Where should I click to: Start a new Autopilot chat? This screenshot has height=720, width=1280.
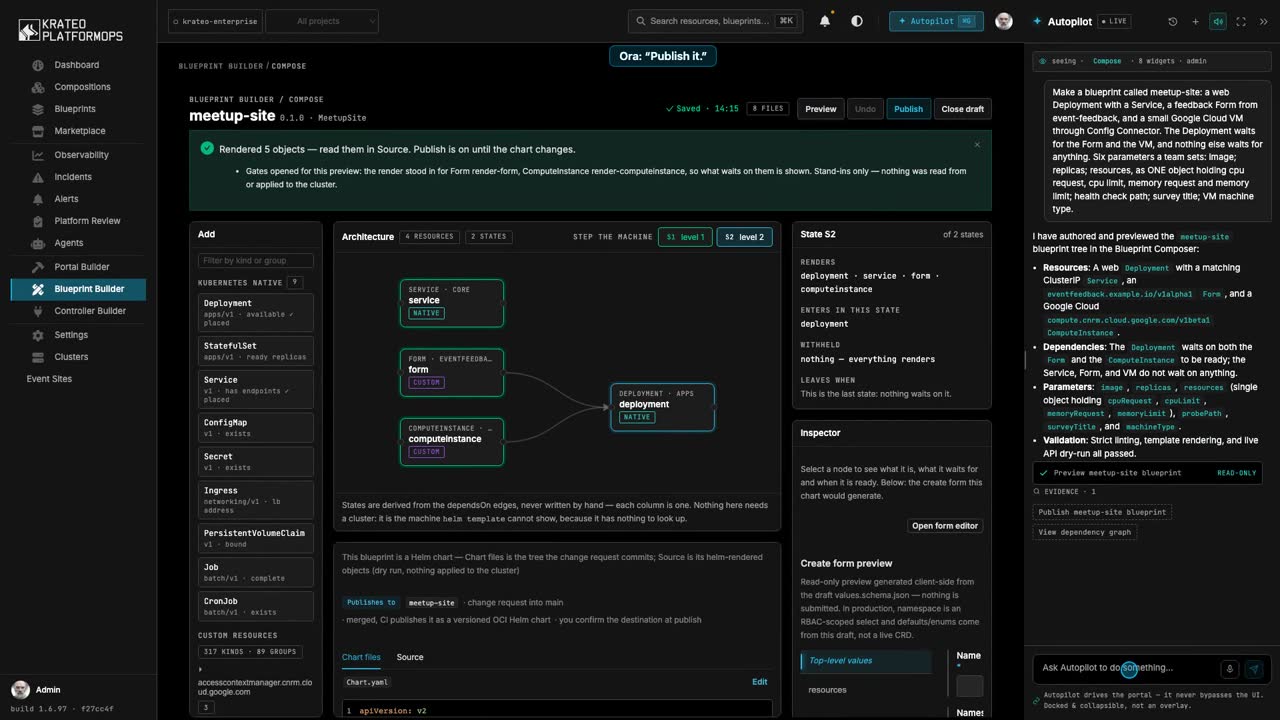[x=1195, y=21]
